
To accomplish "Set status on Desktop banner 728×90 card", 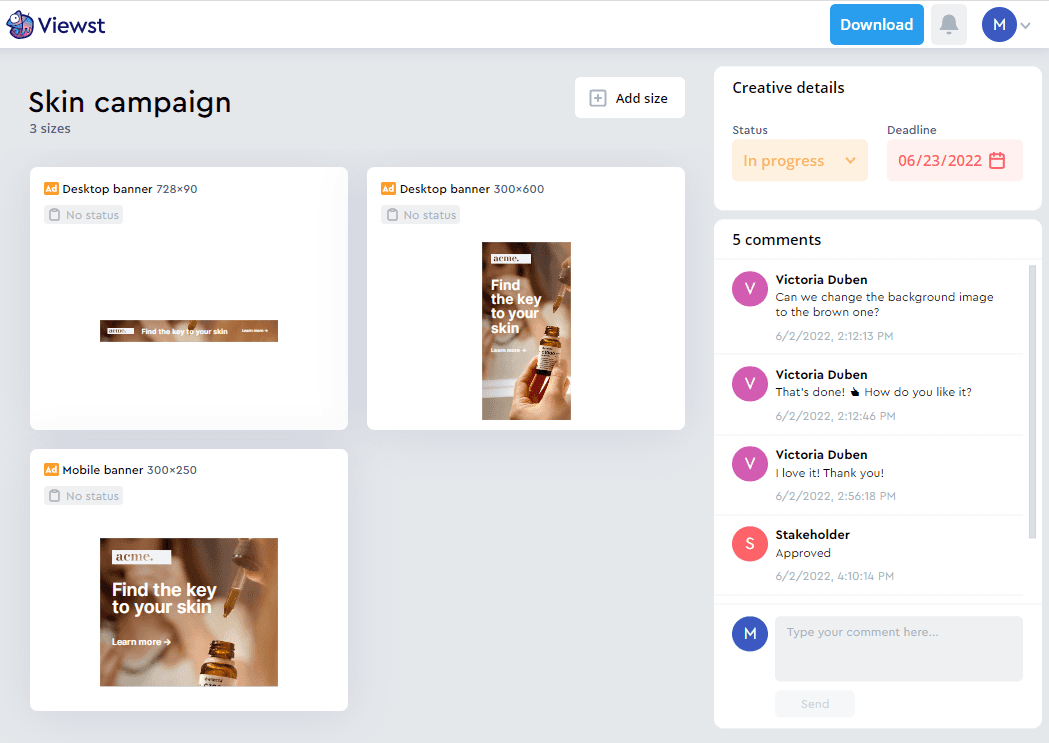I will tap(84, 215).
